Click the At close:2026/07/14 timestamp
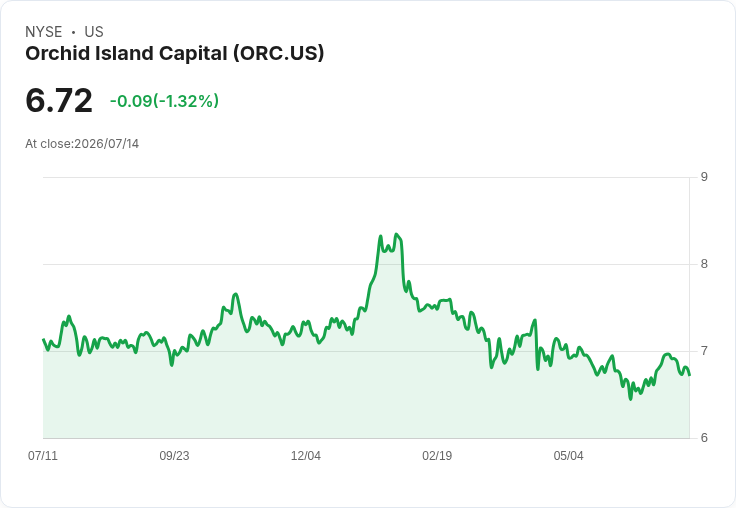 click(x=82, y=144)
